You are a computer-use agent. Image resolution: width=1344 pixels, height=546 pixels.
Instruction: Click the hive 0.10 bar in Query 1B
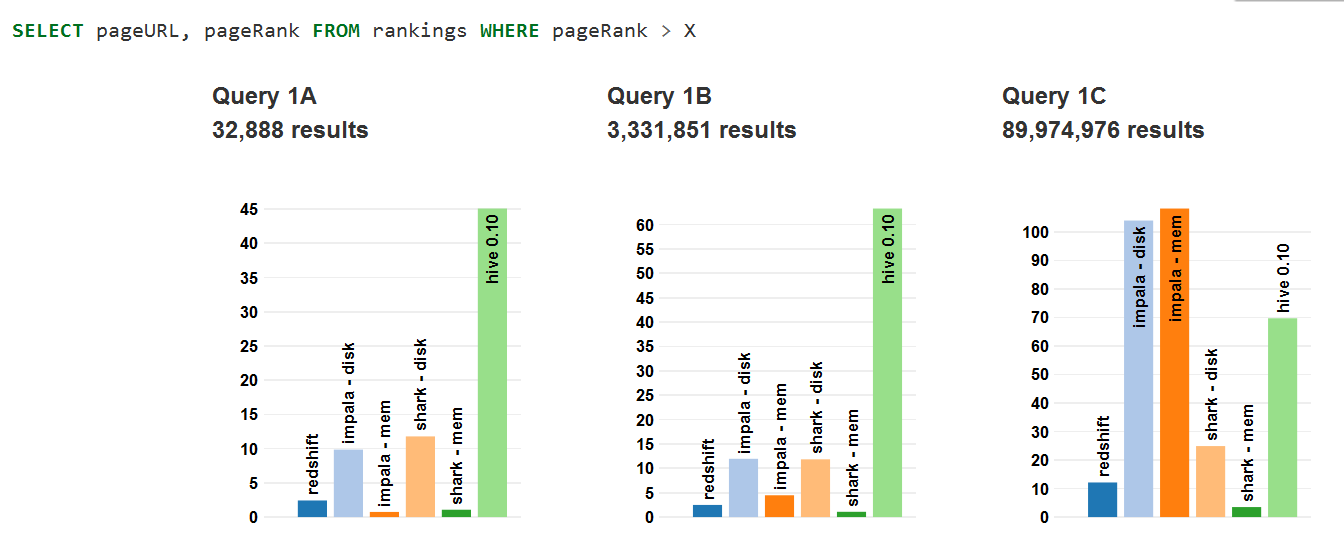pyautogui.click(x=887, y=363)
